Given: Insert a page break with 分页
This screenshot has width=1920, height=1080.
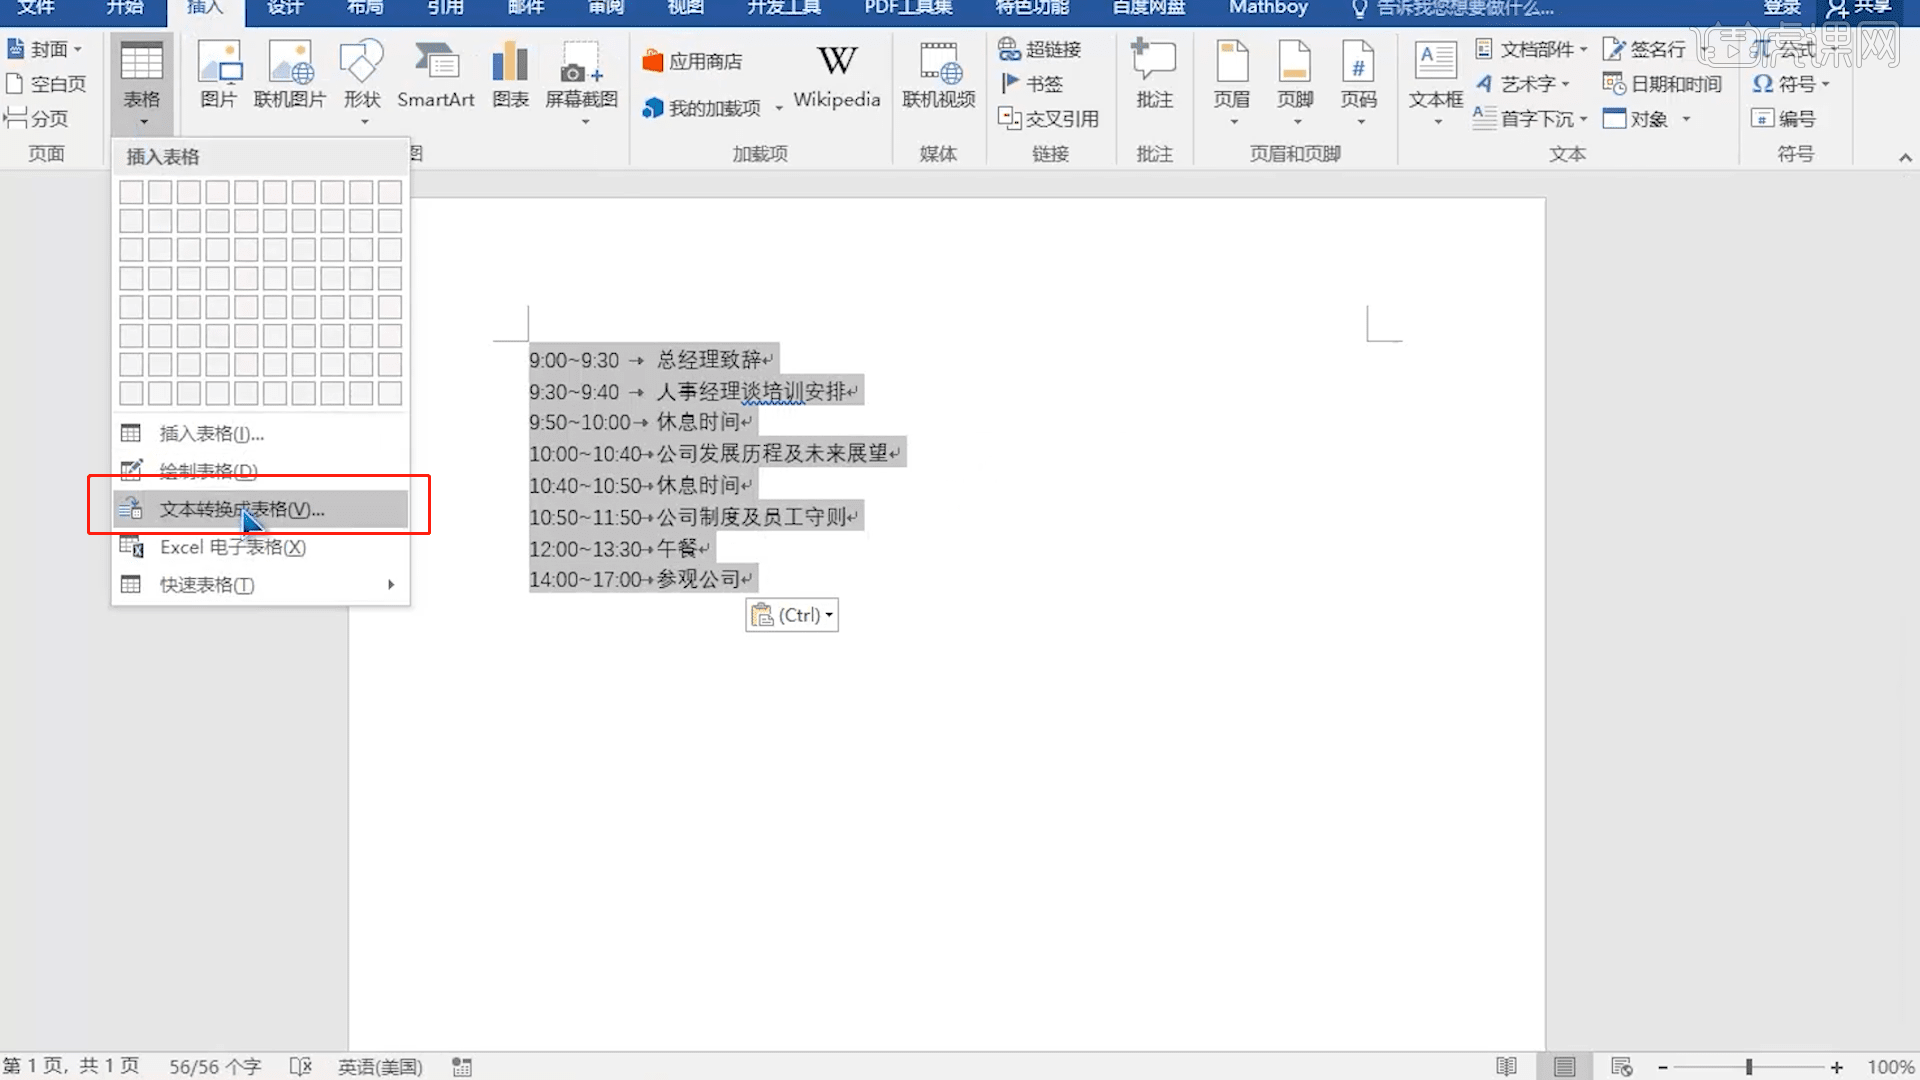Looking at the screenshot, I should [37, 119].
